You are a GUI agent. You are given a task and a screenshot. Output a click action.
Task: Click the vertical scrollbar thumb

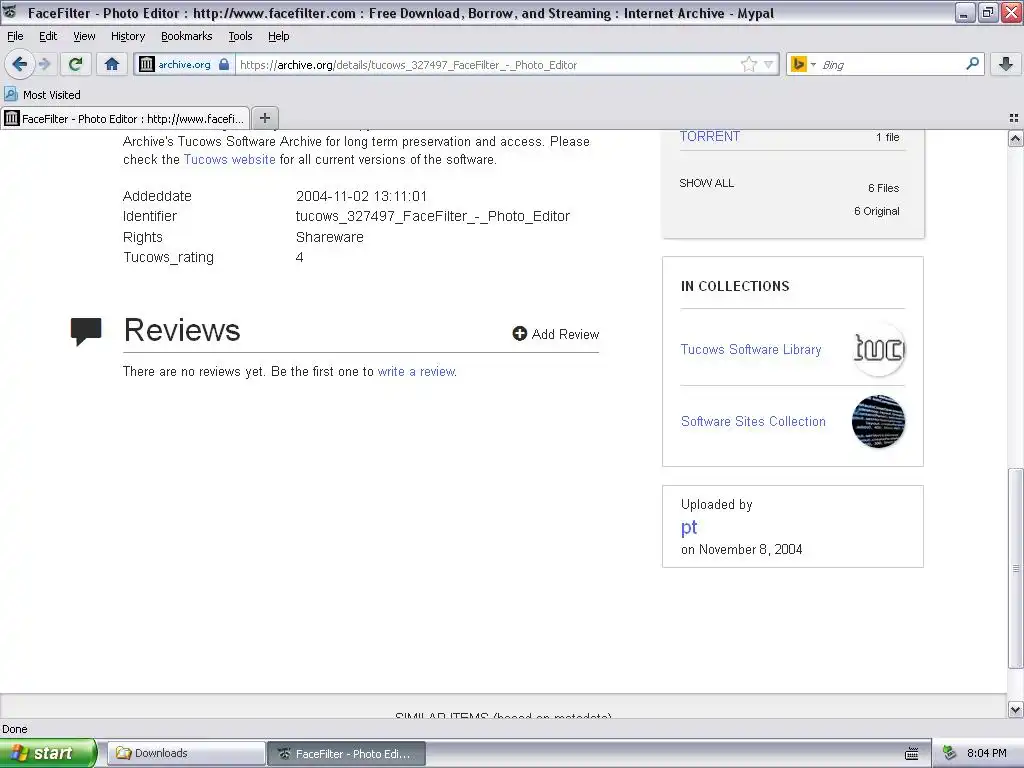click(1015, 568)
